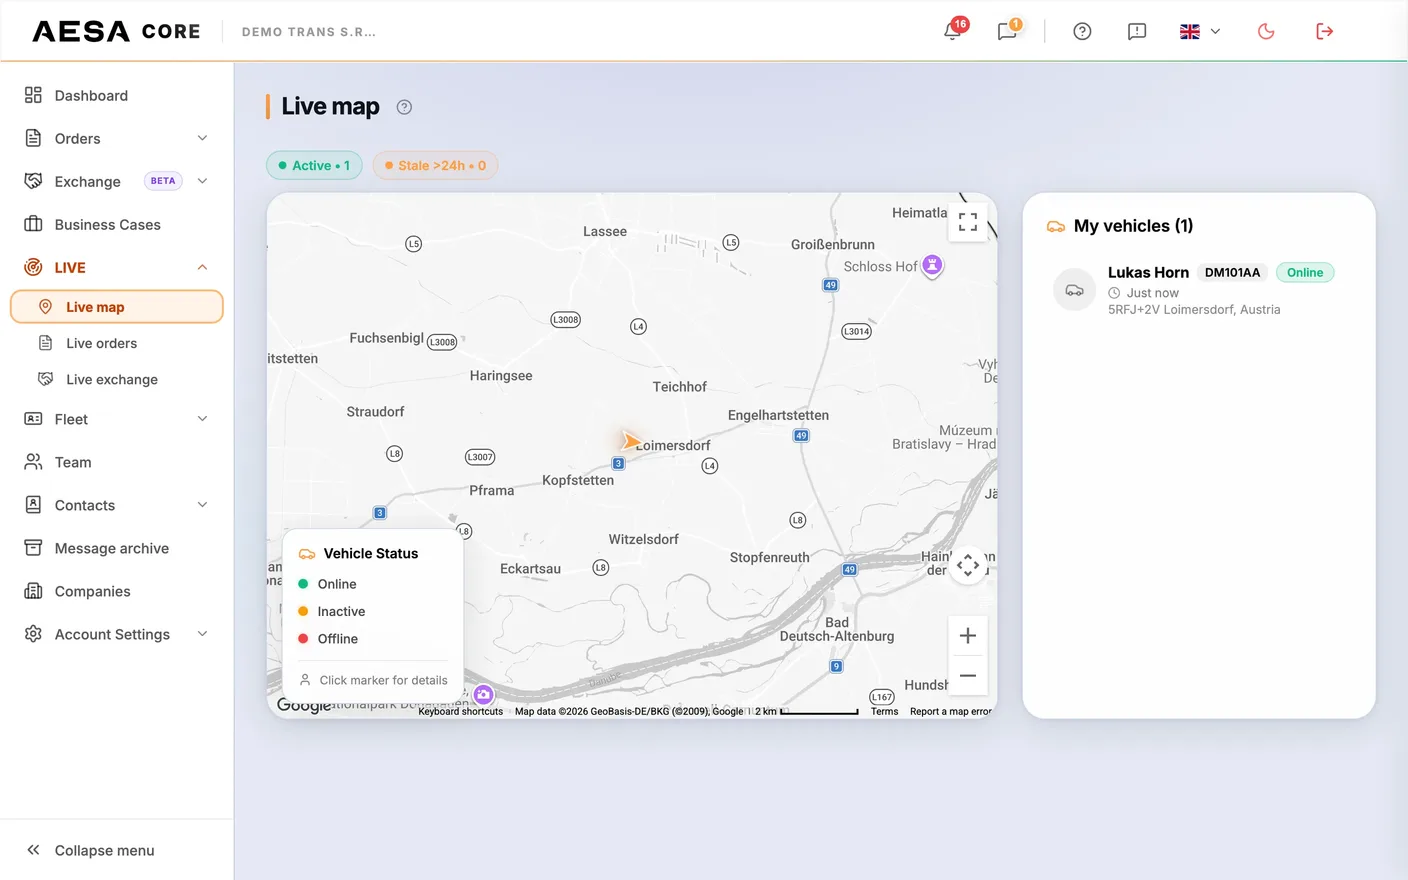The image size is (1408, 880).
Task: Go to Live exchange
Action: pyautogui.click(x=117, y=379)
